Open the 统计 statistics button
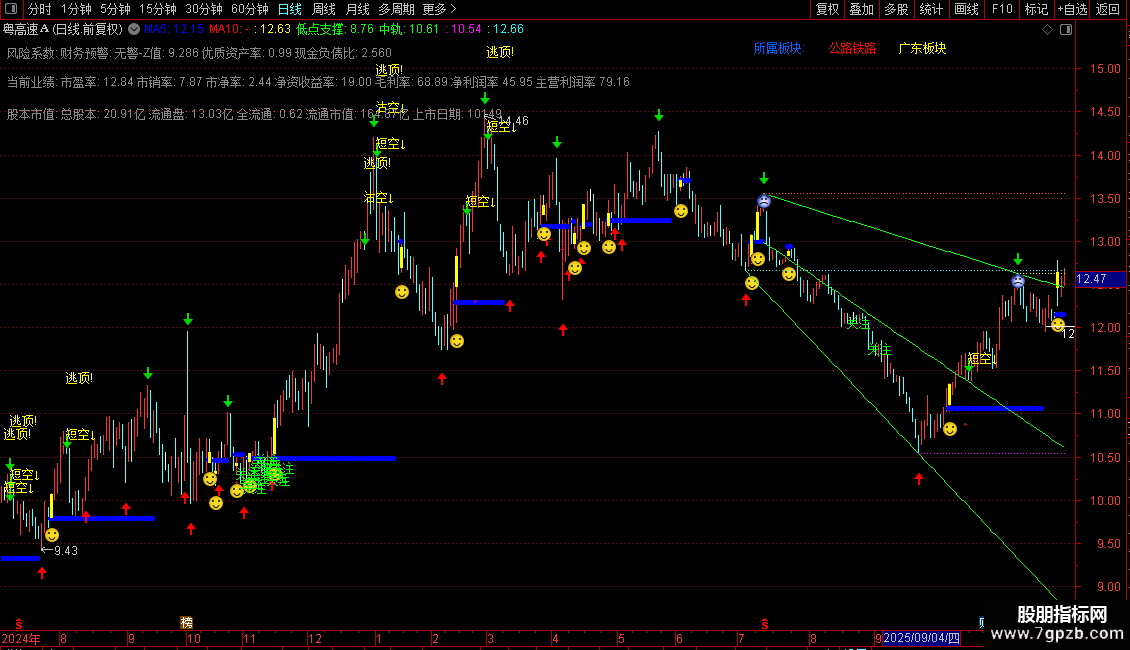 pyautogui.click(x=931, y=9)
